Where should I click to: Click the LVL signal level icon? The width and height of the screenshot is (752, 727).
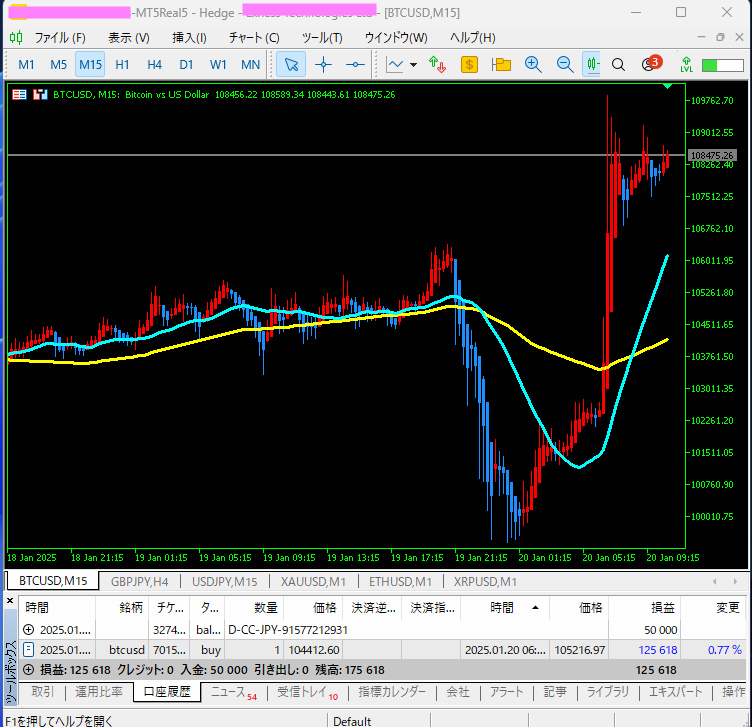686,65
